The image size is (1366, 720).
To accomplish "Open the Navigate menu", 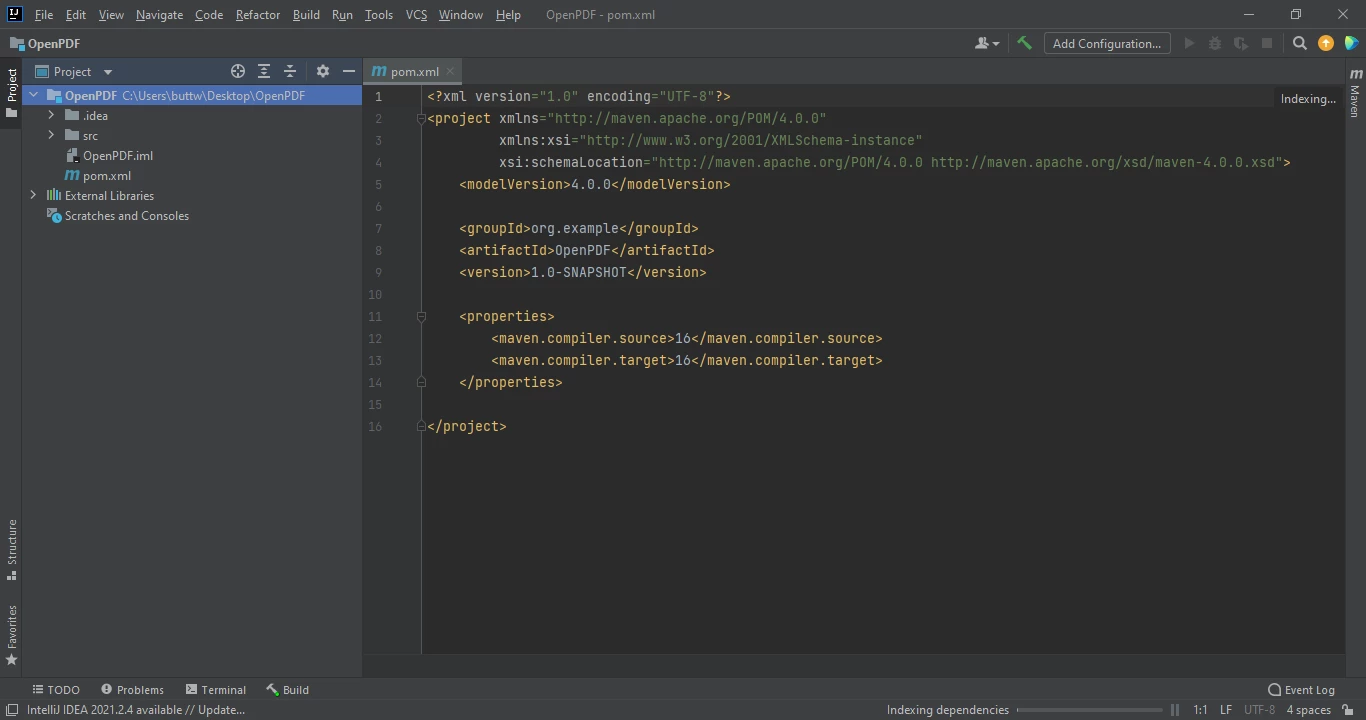I will coord(159,15).
